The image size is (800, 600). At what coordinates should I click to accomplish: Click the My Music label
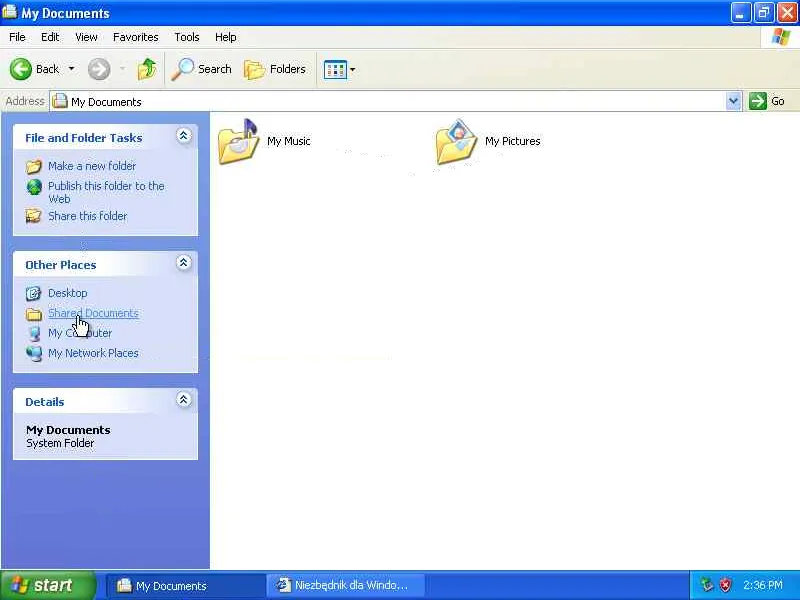[289, 141]
